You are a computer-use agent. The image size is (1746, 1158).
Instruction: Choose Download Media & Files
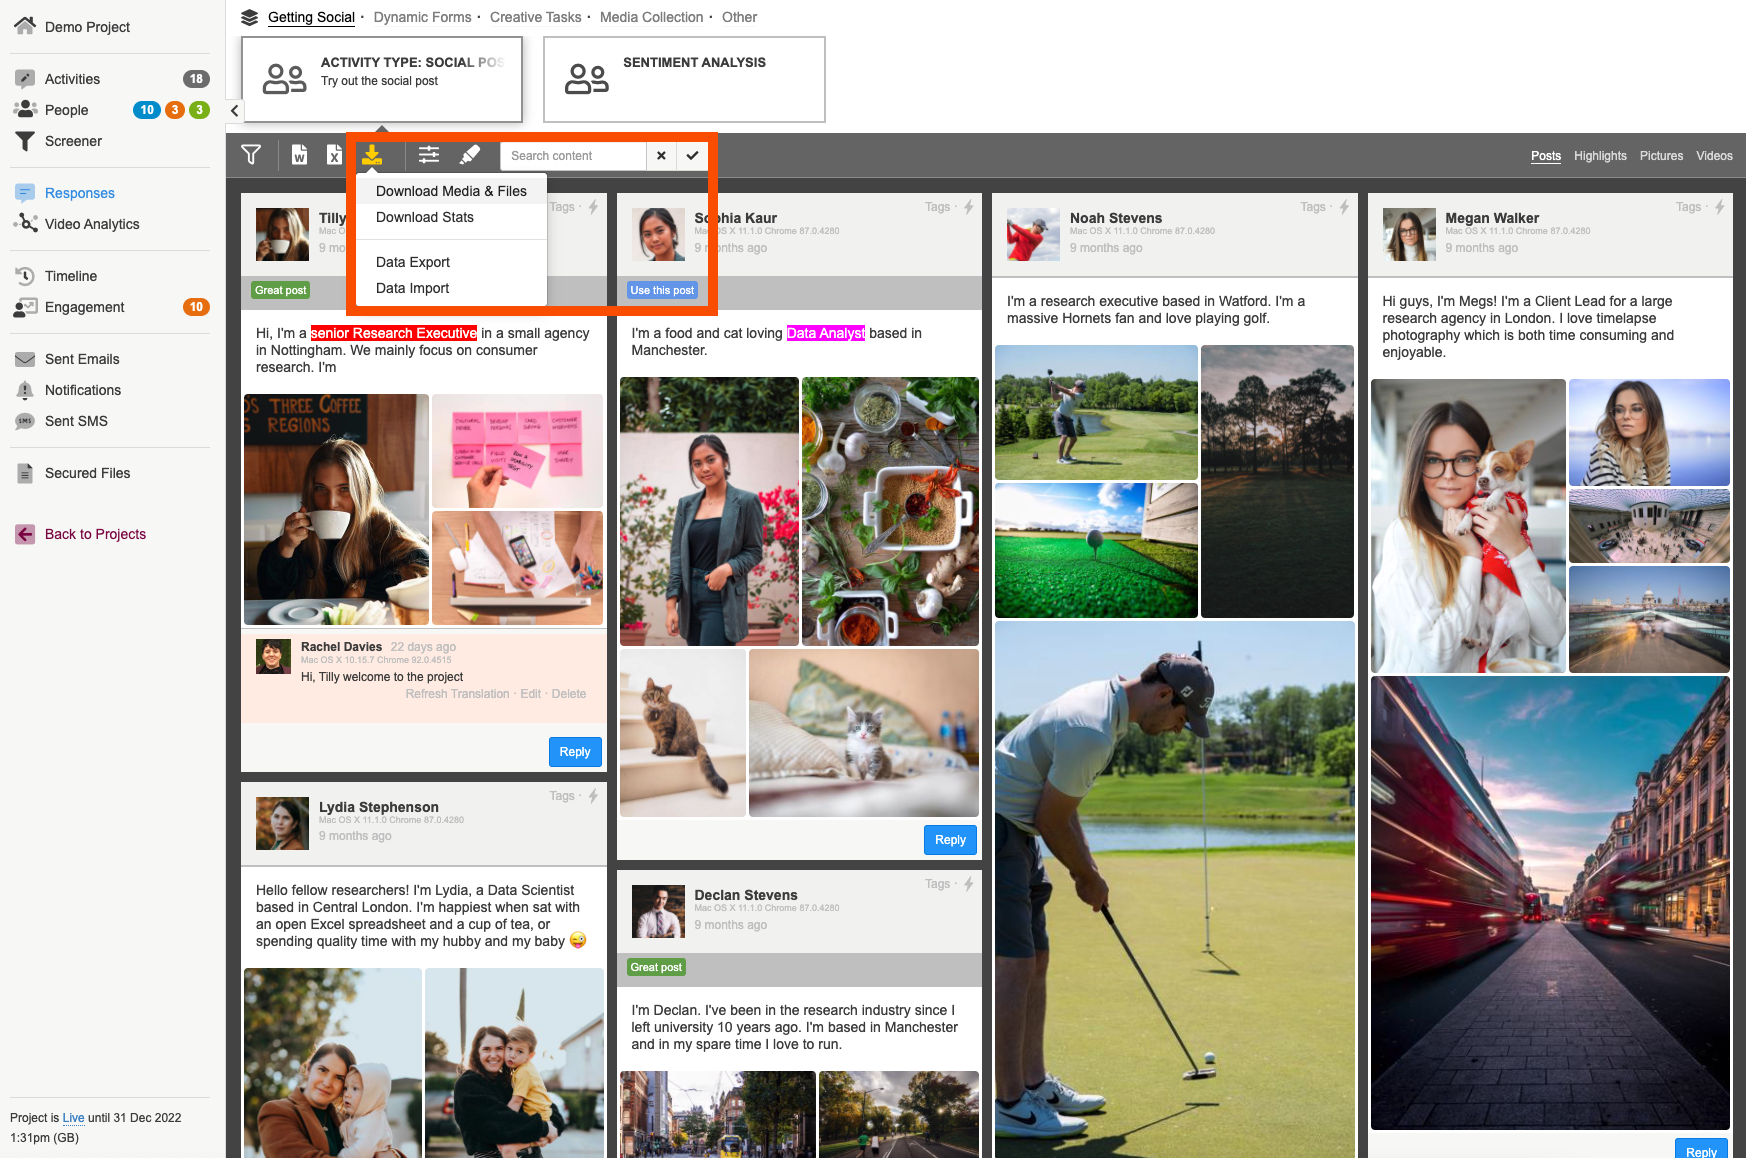click(x=451, y=191)
